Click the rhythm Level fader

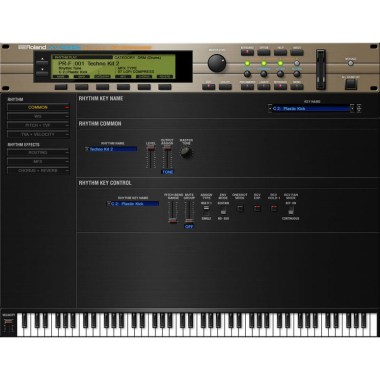click(151, 157)
